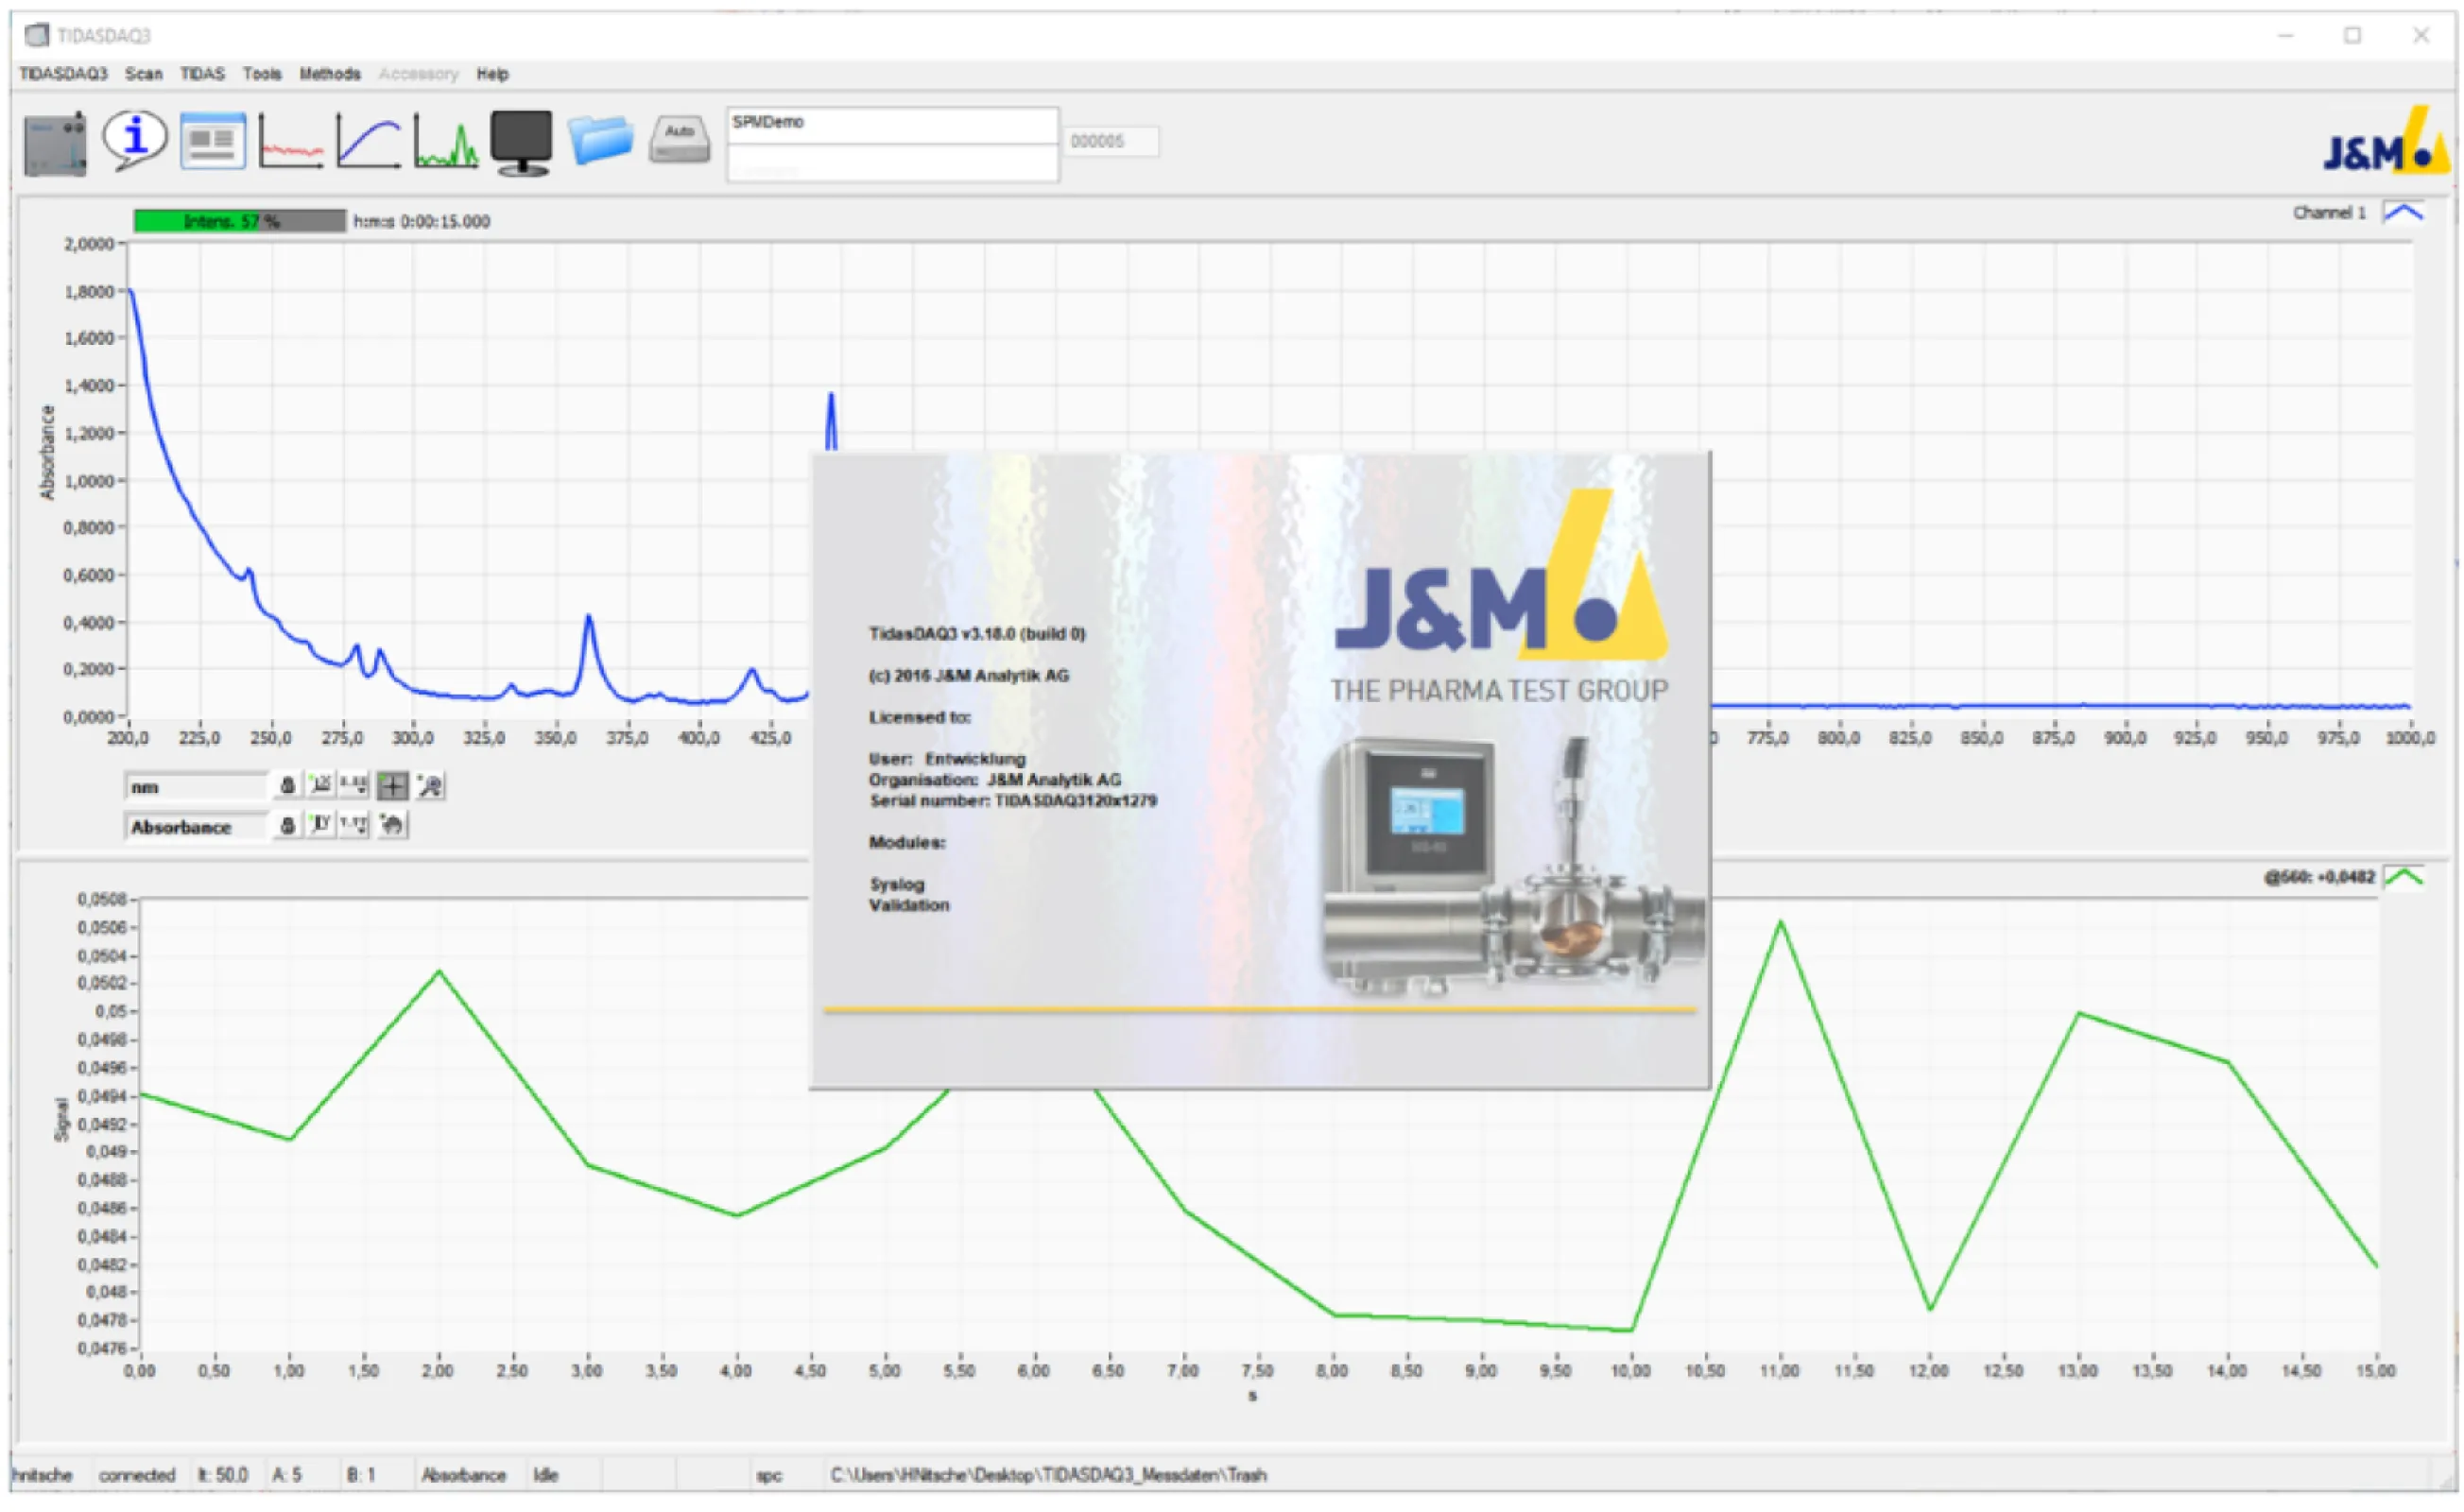Click the monitor display toolbar icon

pos(520,140)
